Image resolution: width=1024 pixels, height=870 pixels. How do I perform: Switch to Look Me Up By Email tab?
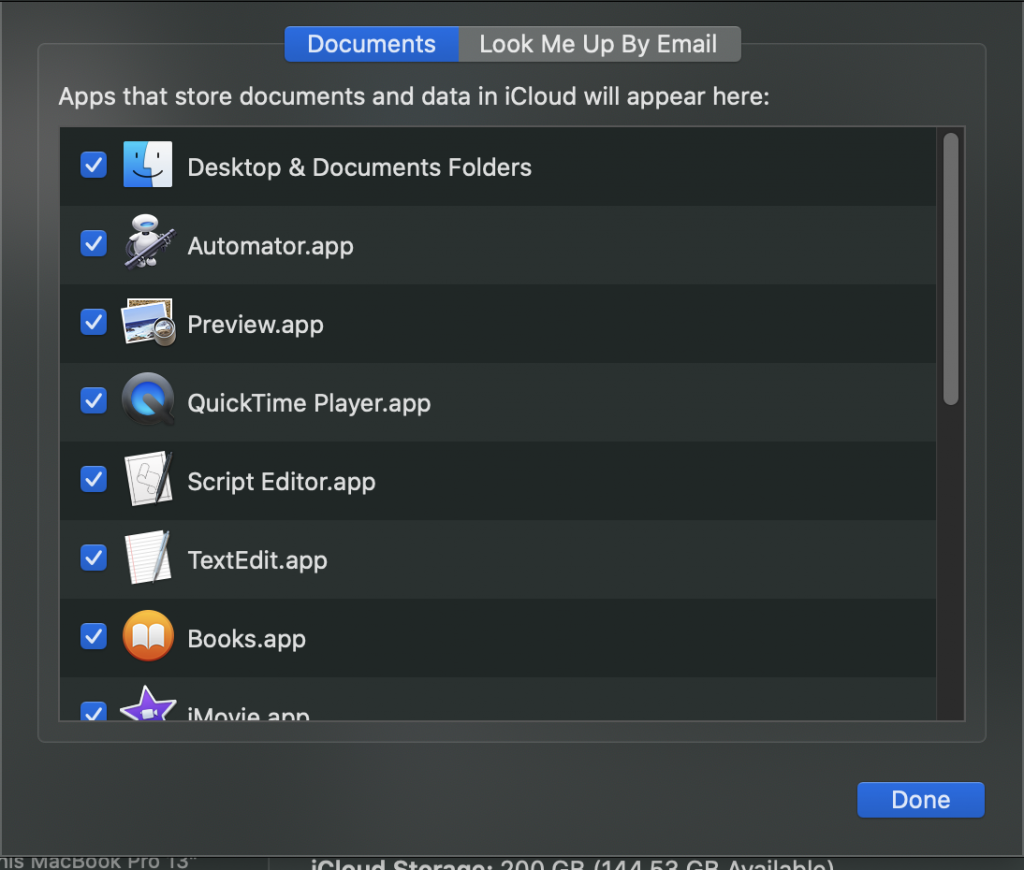[x=600, y=44]
